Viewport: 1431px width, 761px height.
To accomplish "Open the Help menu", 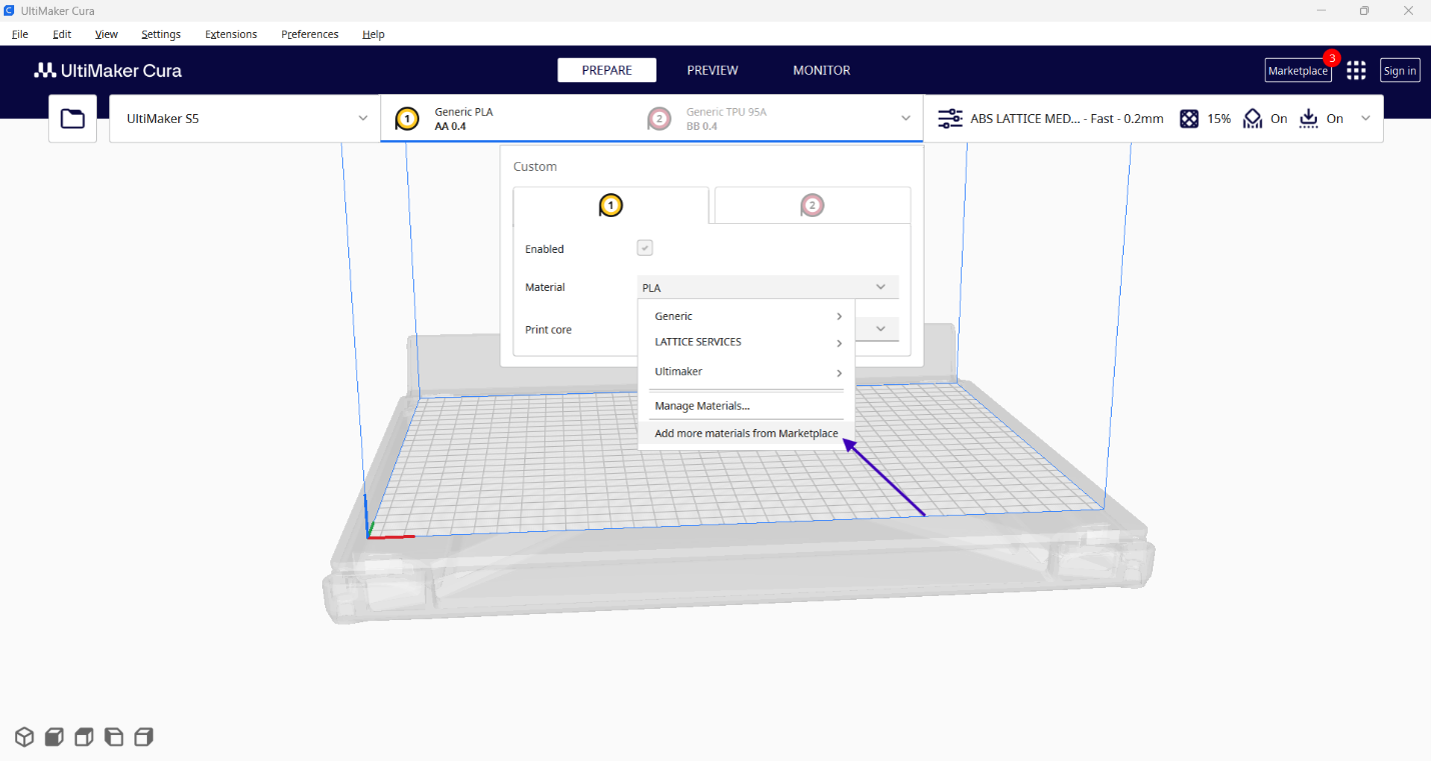I will point(373,34).
